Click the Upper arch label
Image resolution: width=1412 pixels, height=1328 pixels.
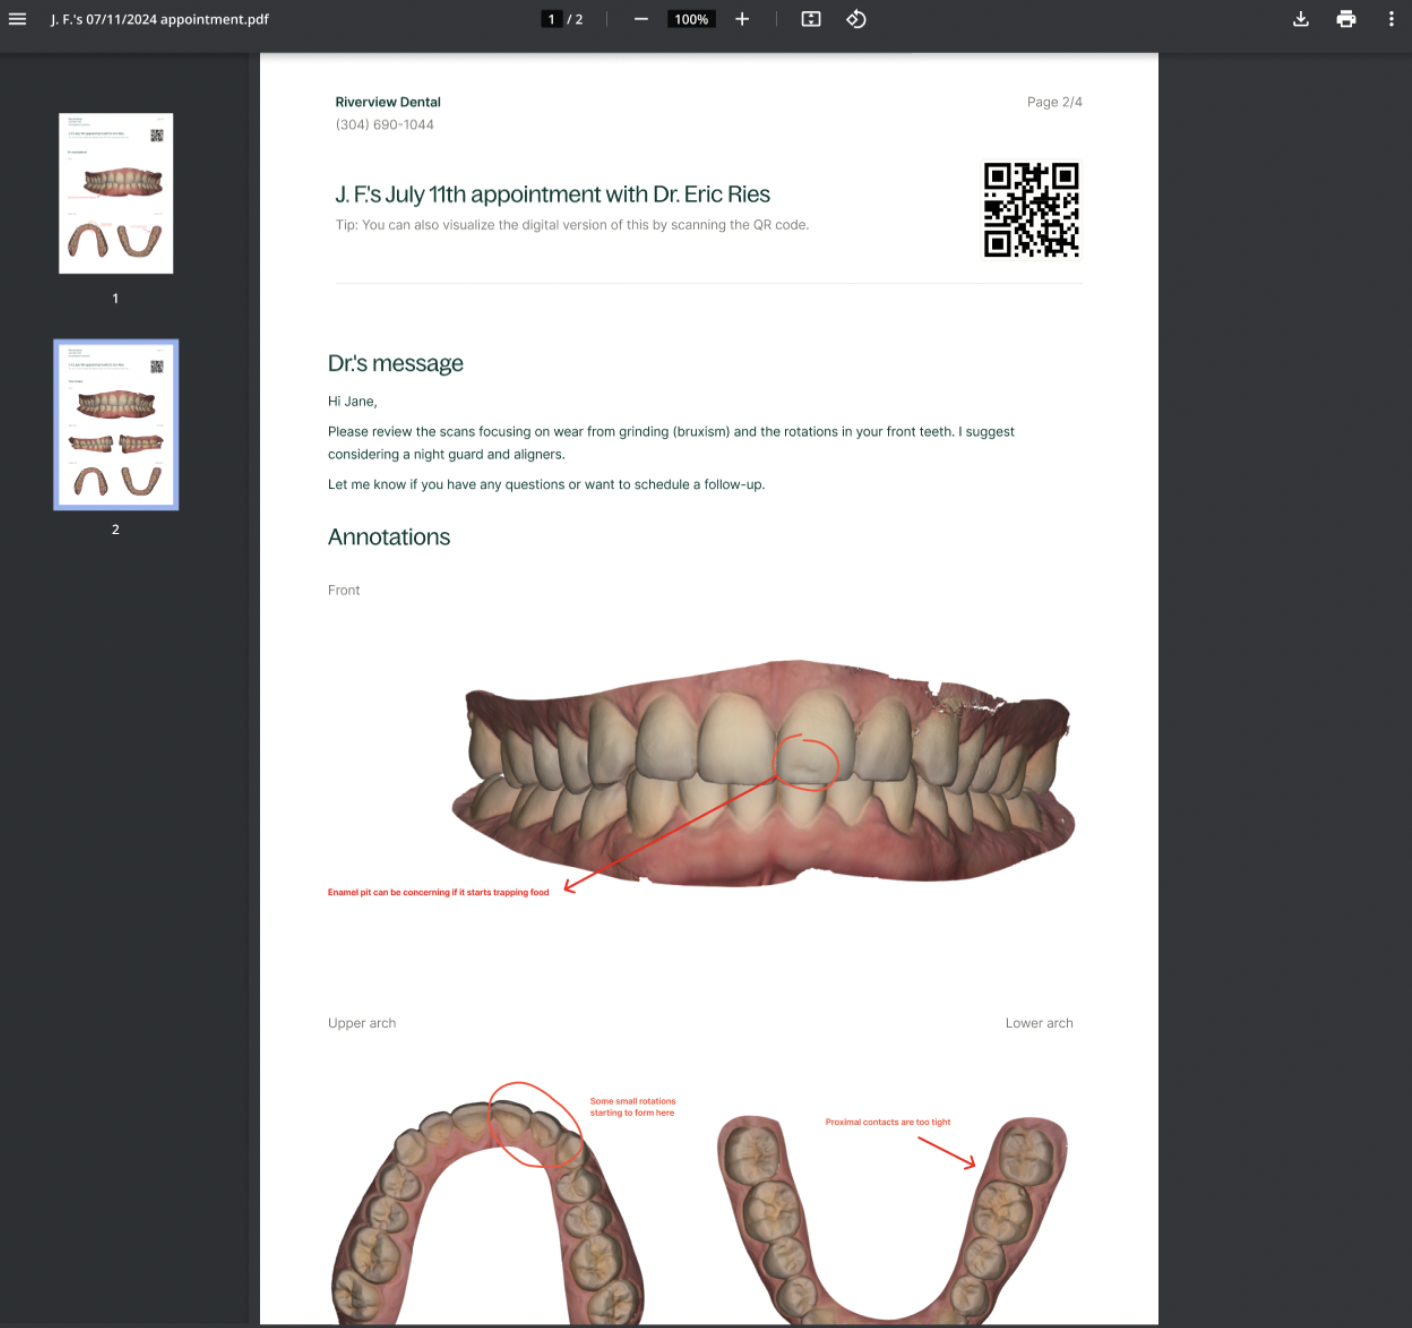tap(361, 1022)
